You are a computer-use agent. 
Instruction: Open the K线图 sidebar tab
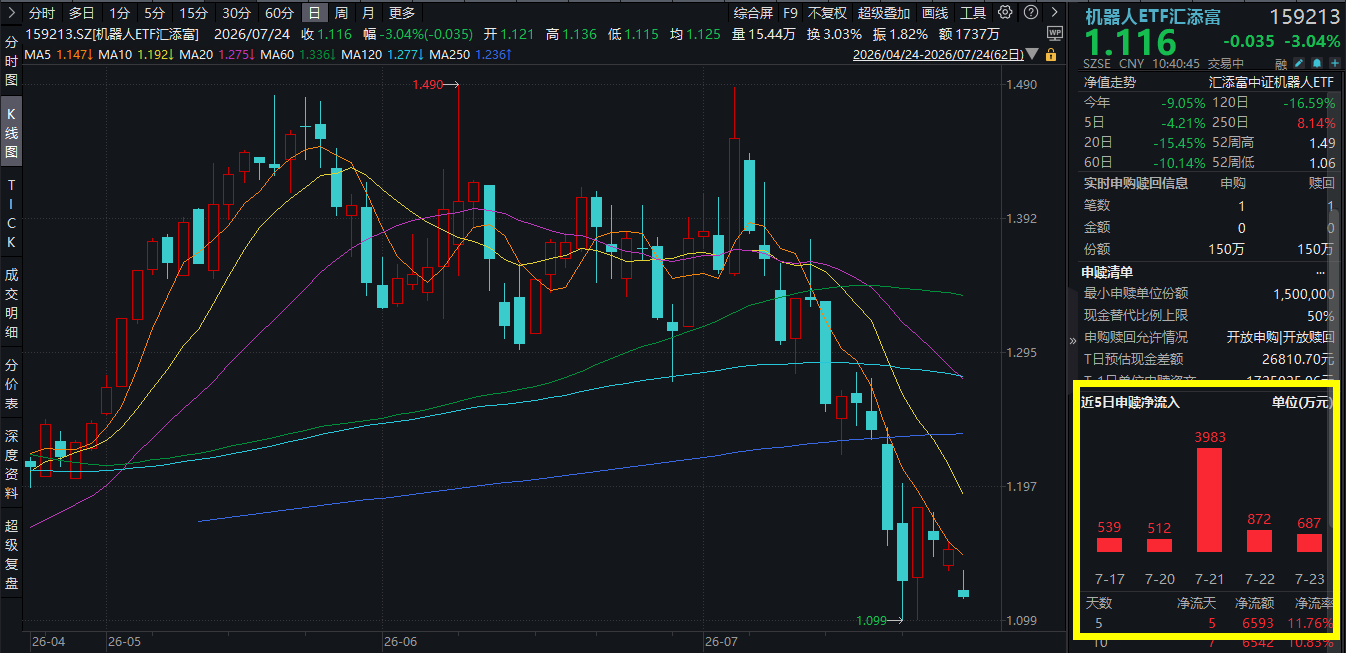point(11,130)
